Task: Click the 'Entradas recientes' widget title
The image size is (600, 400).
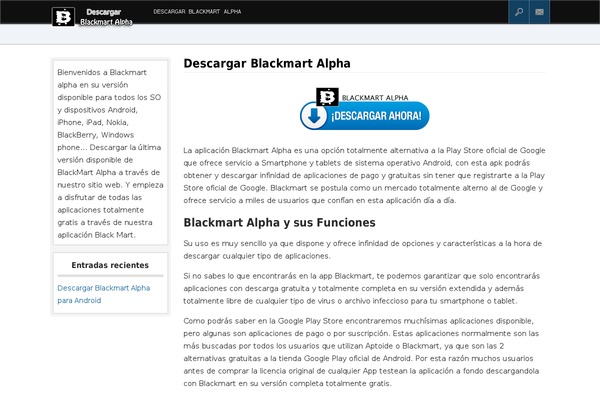Action: tap(110, 265)
